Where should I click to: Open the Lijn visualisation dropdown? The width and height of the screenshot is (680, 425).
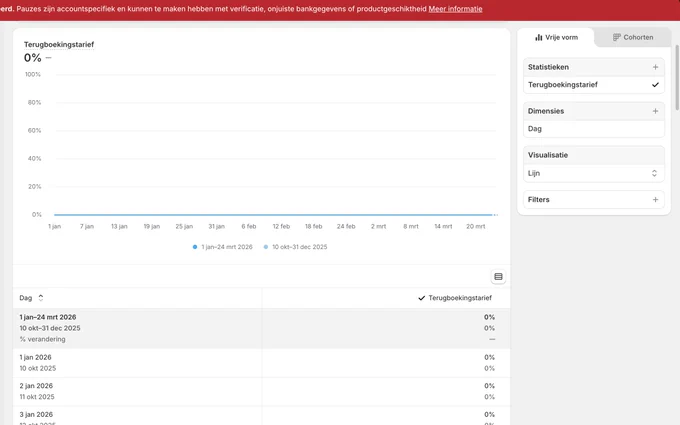pyautogui.click(x=593, y=173)
